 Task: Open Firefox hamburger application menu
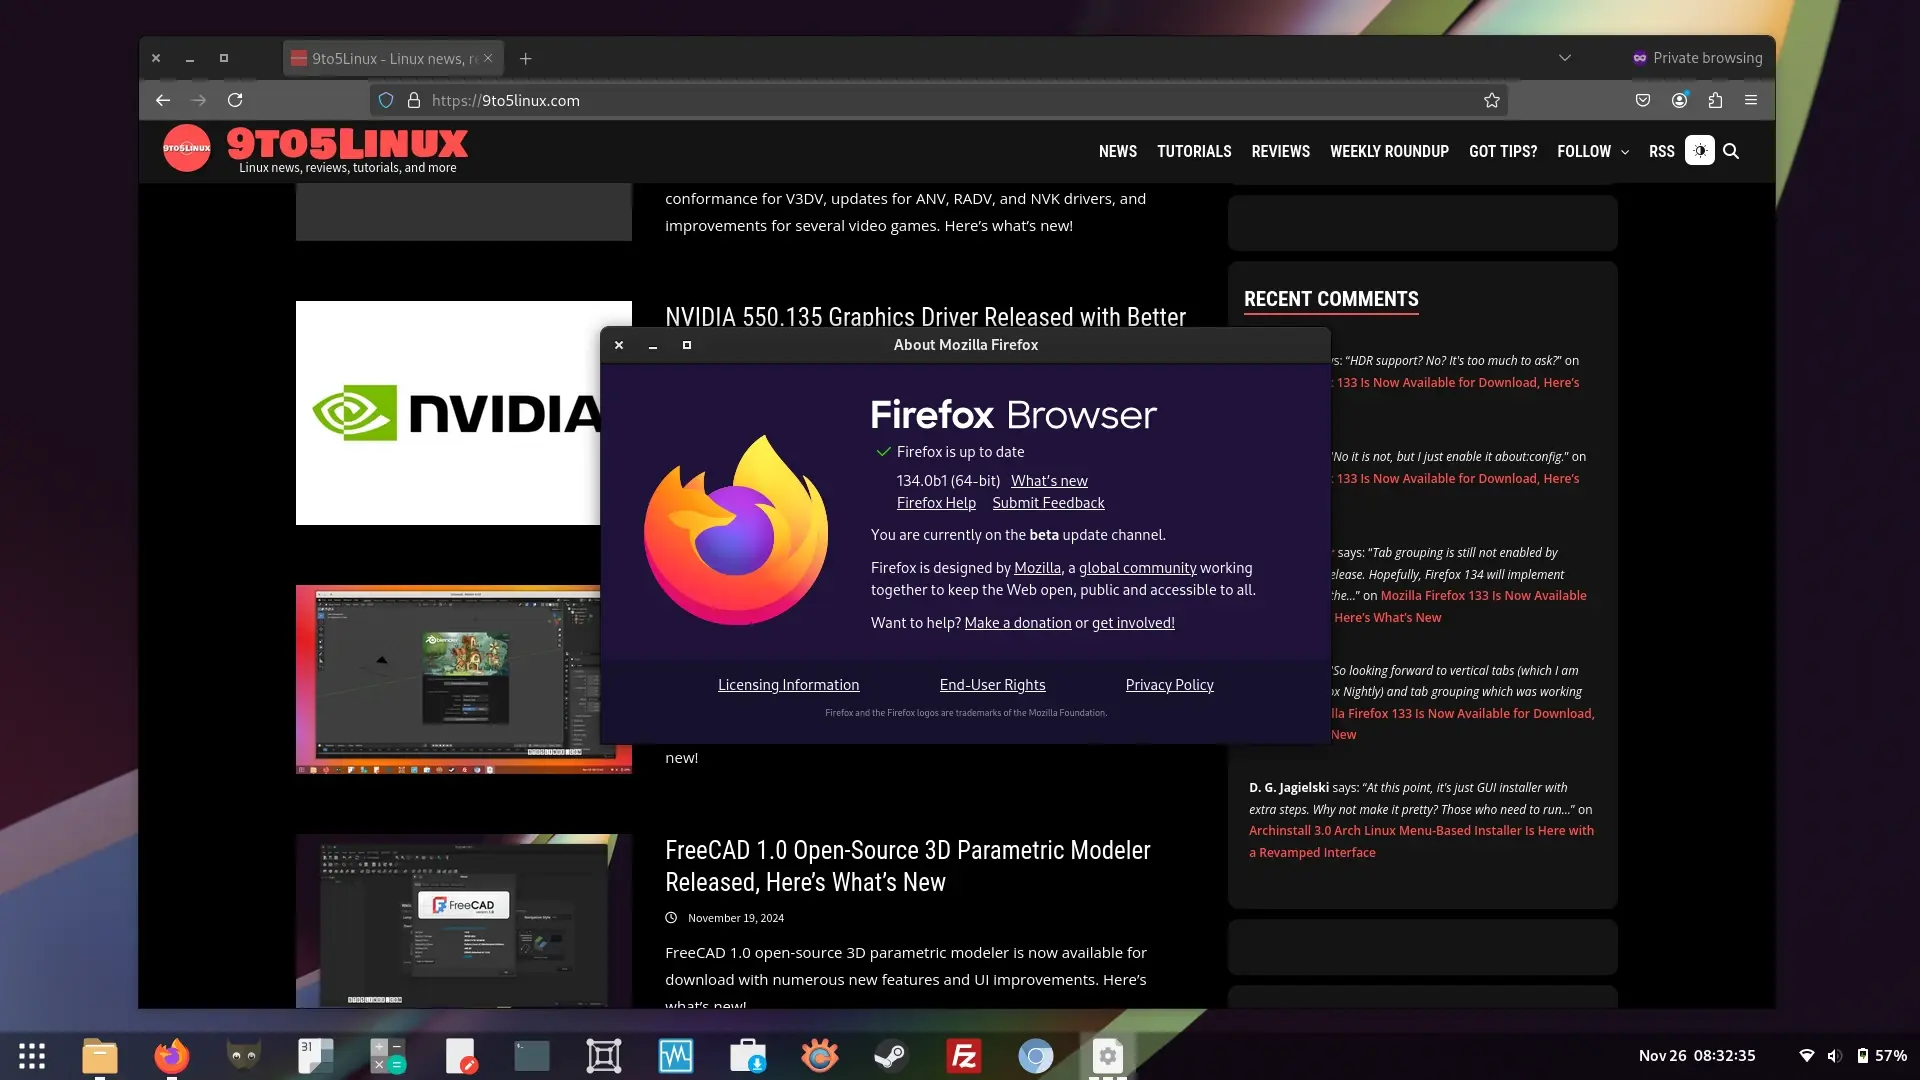point(1751,100)
